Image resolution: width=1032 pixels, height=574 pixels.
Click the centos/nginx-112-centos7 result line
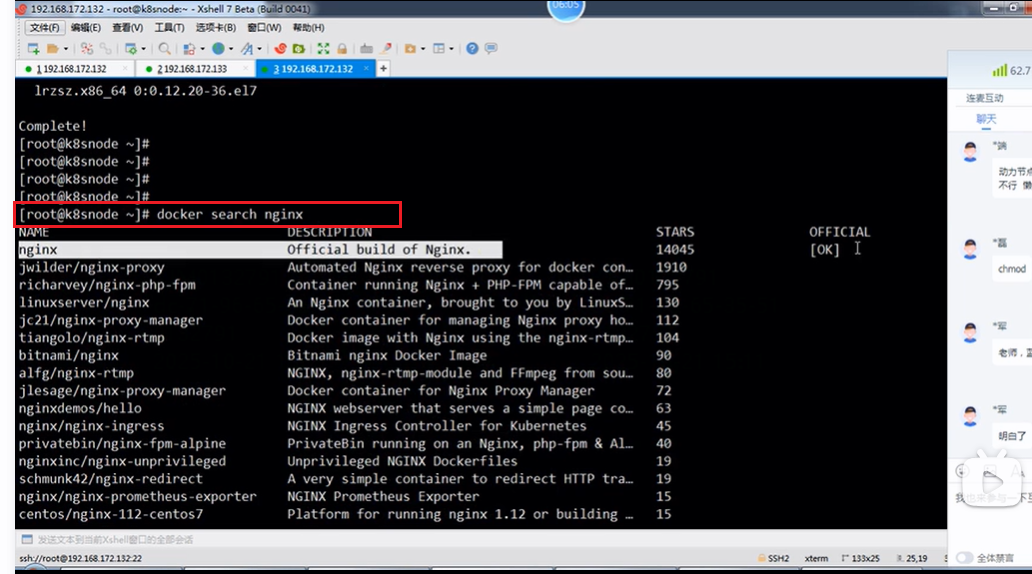tap(111, 514)
